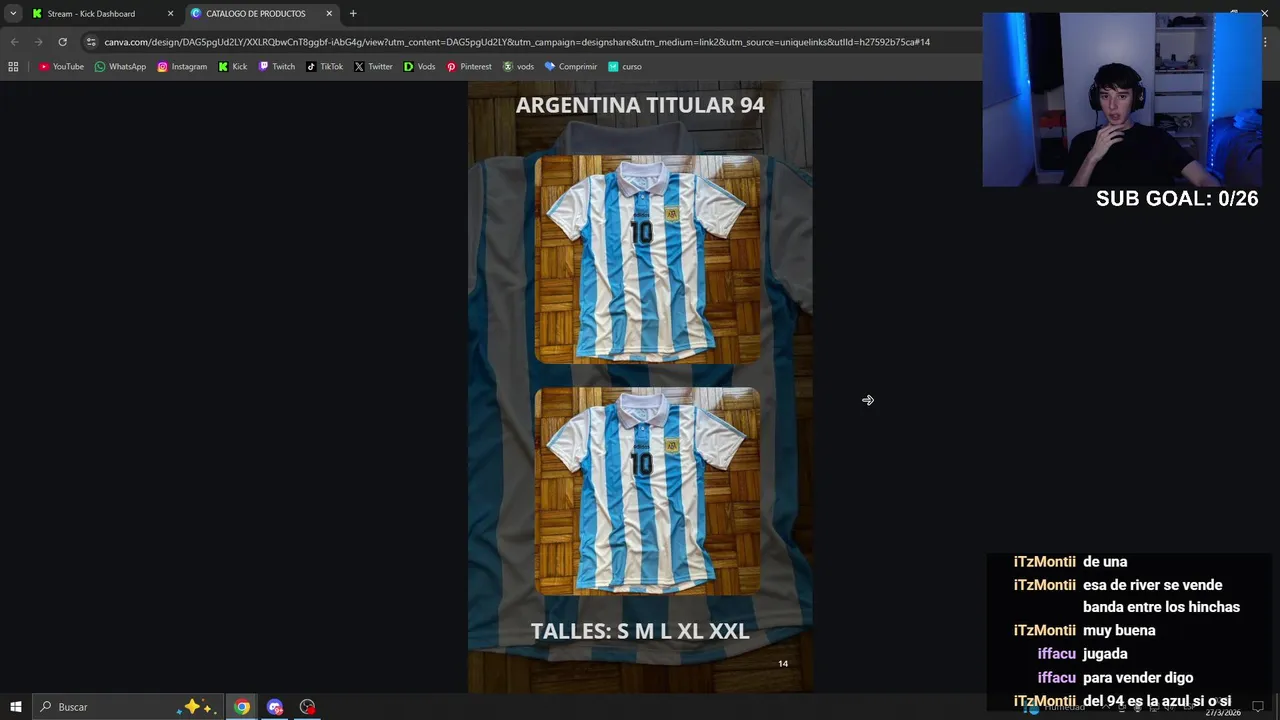Open a new browser tab

pyautogui.click(x=353, y=14)
